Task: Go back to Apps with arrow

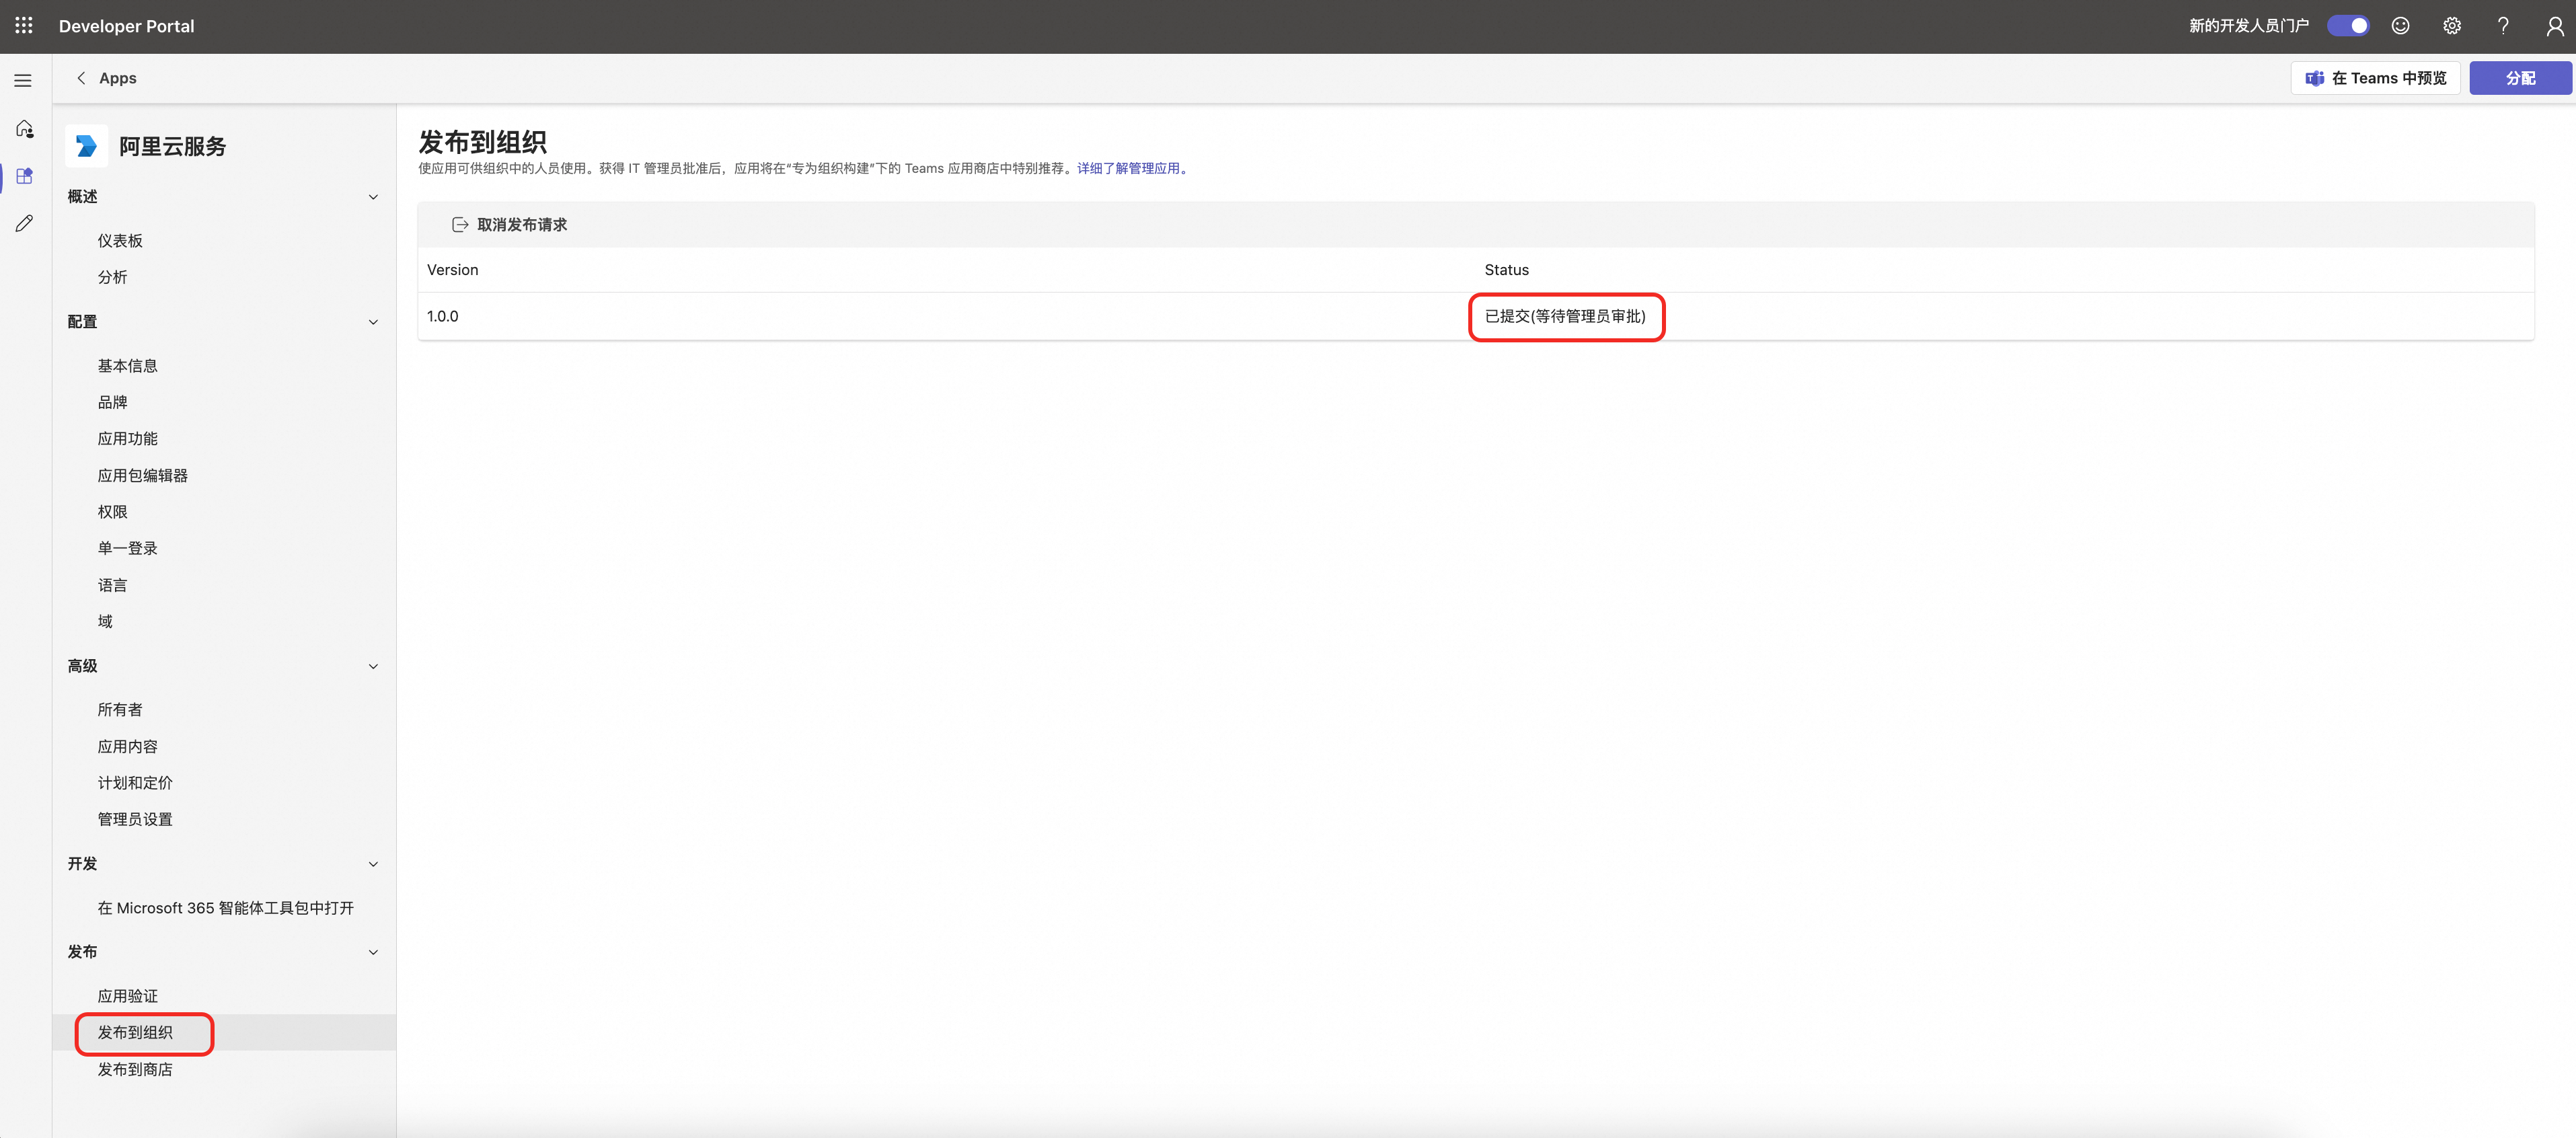Action: pyautogui.click(x=81, y=78)
